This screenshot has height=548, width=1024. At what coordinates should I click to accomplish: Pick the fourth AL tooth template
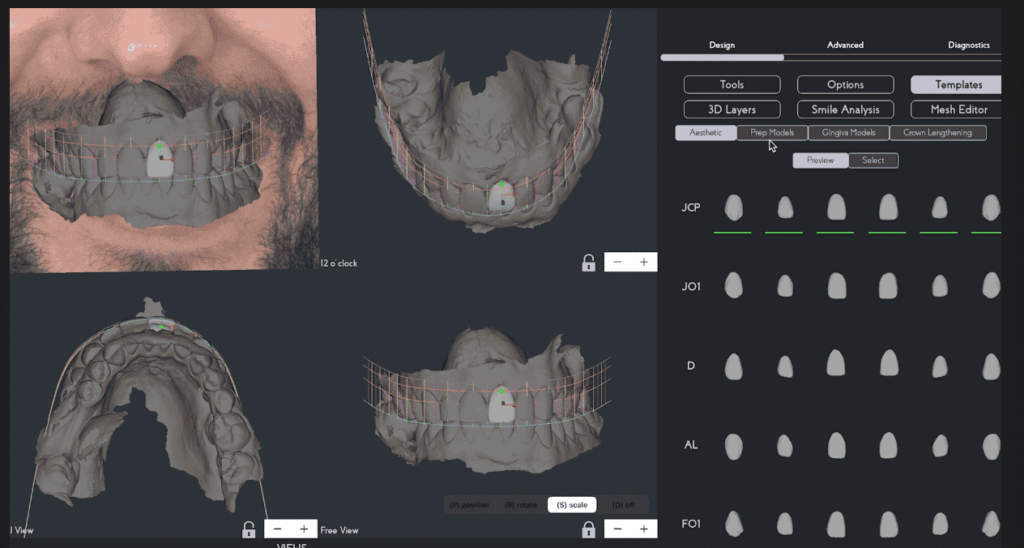pos(887,444)
